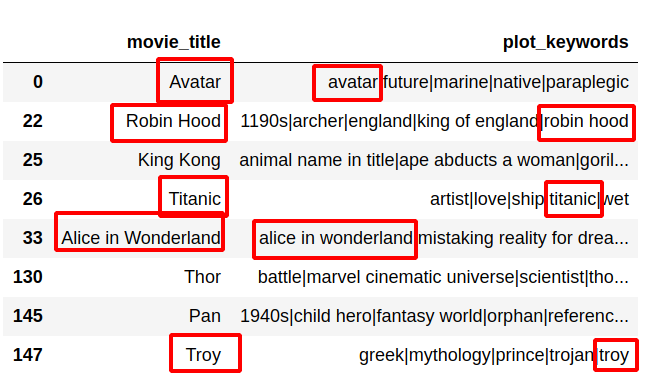The height and width of the screenshot is (375, 656).
Task: Click the Titanic title cell
Action: 195,199
